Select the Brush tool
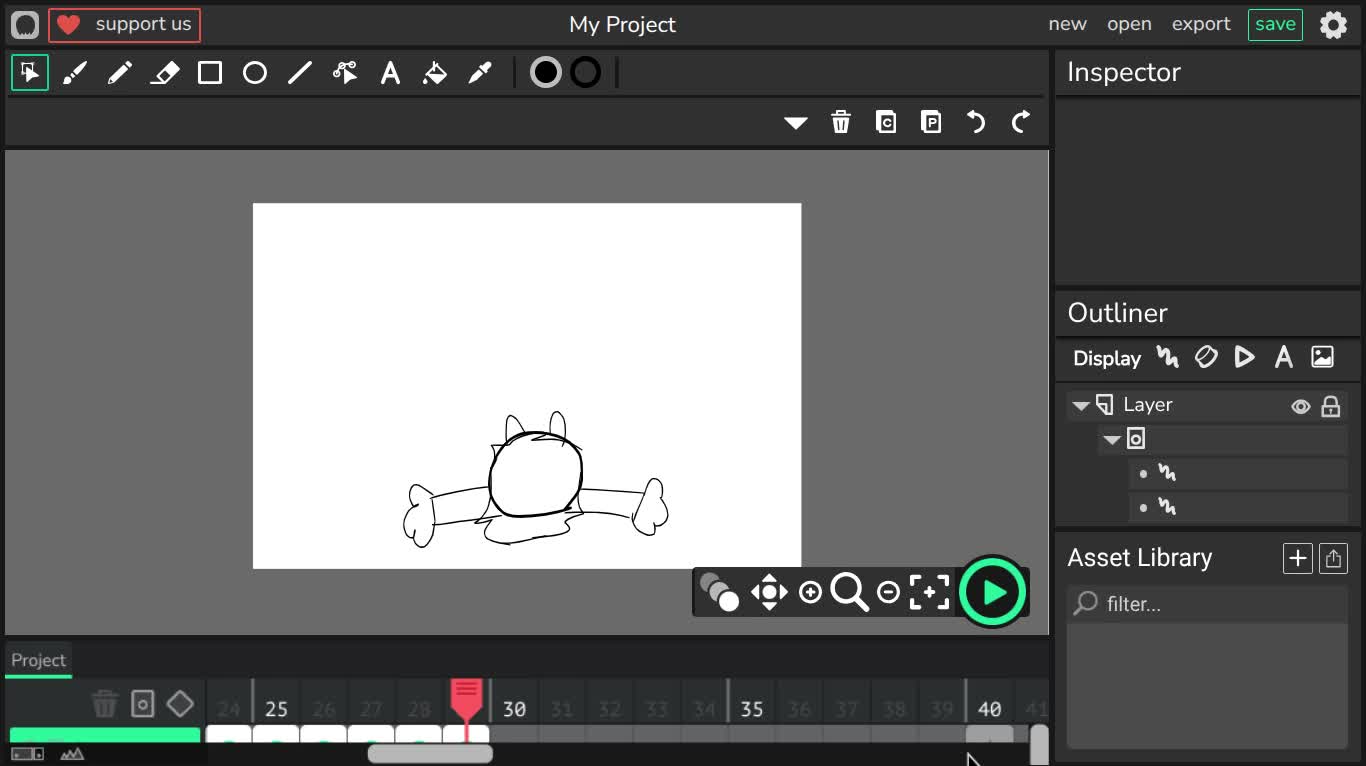Image resolution: width=1366 pixels, height=766 pixels. click(x=75, y=73)
